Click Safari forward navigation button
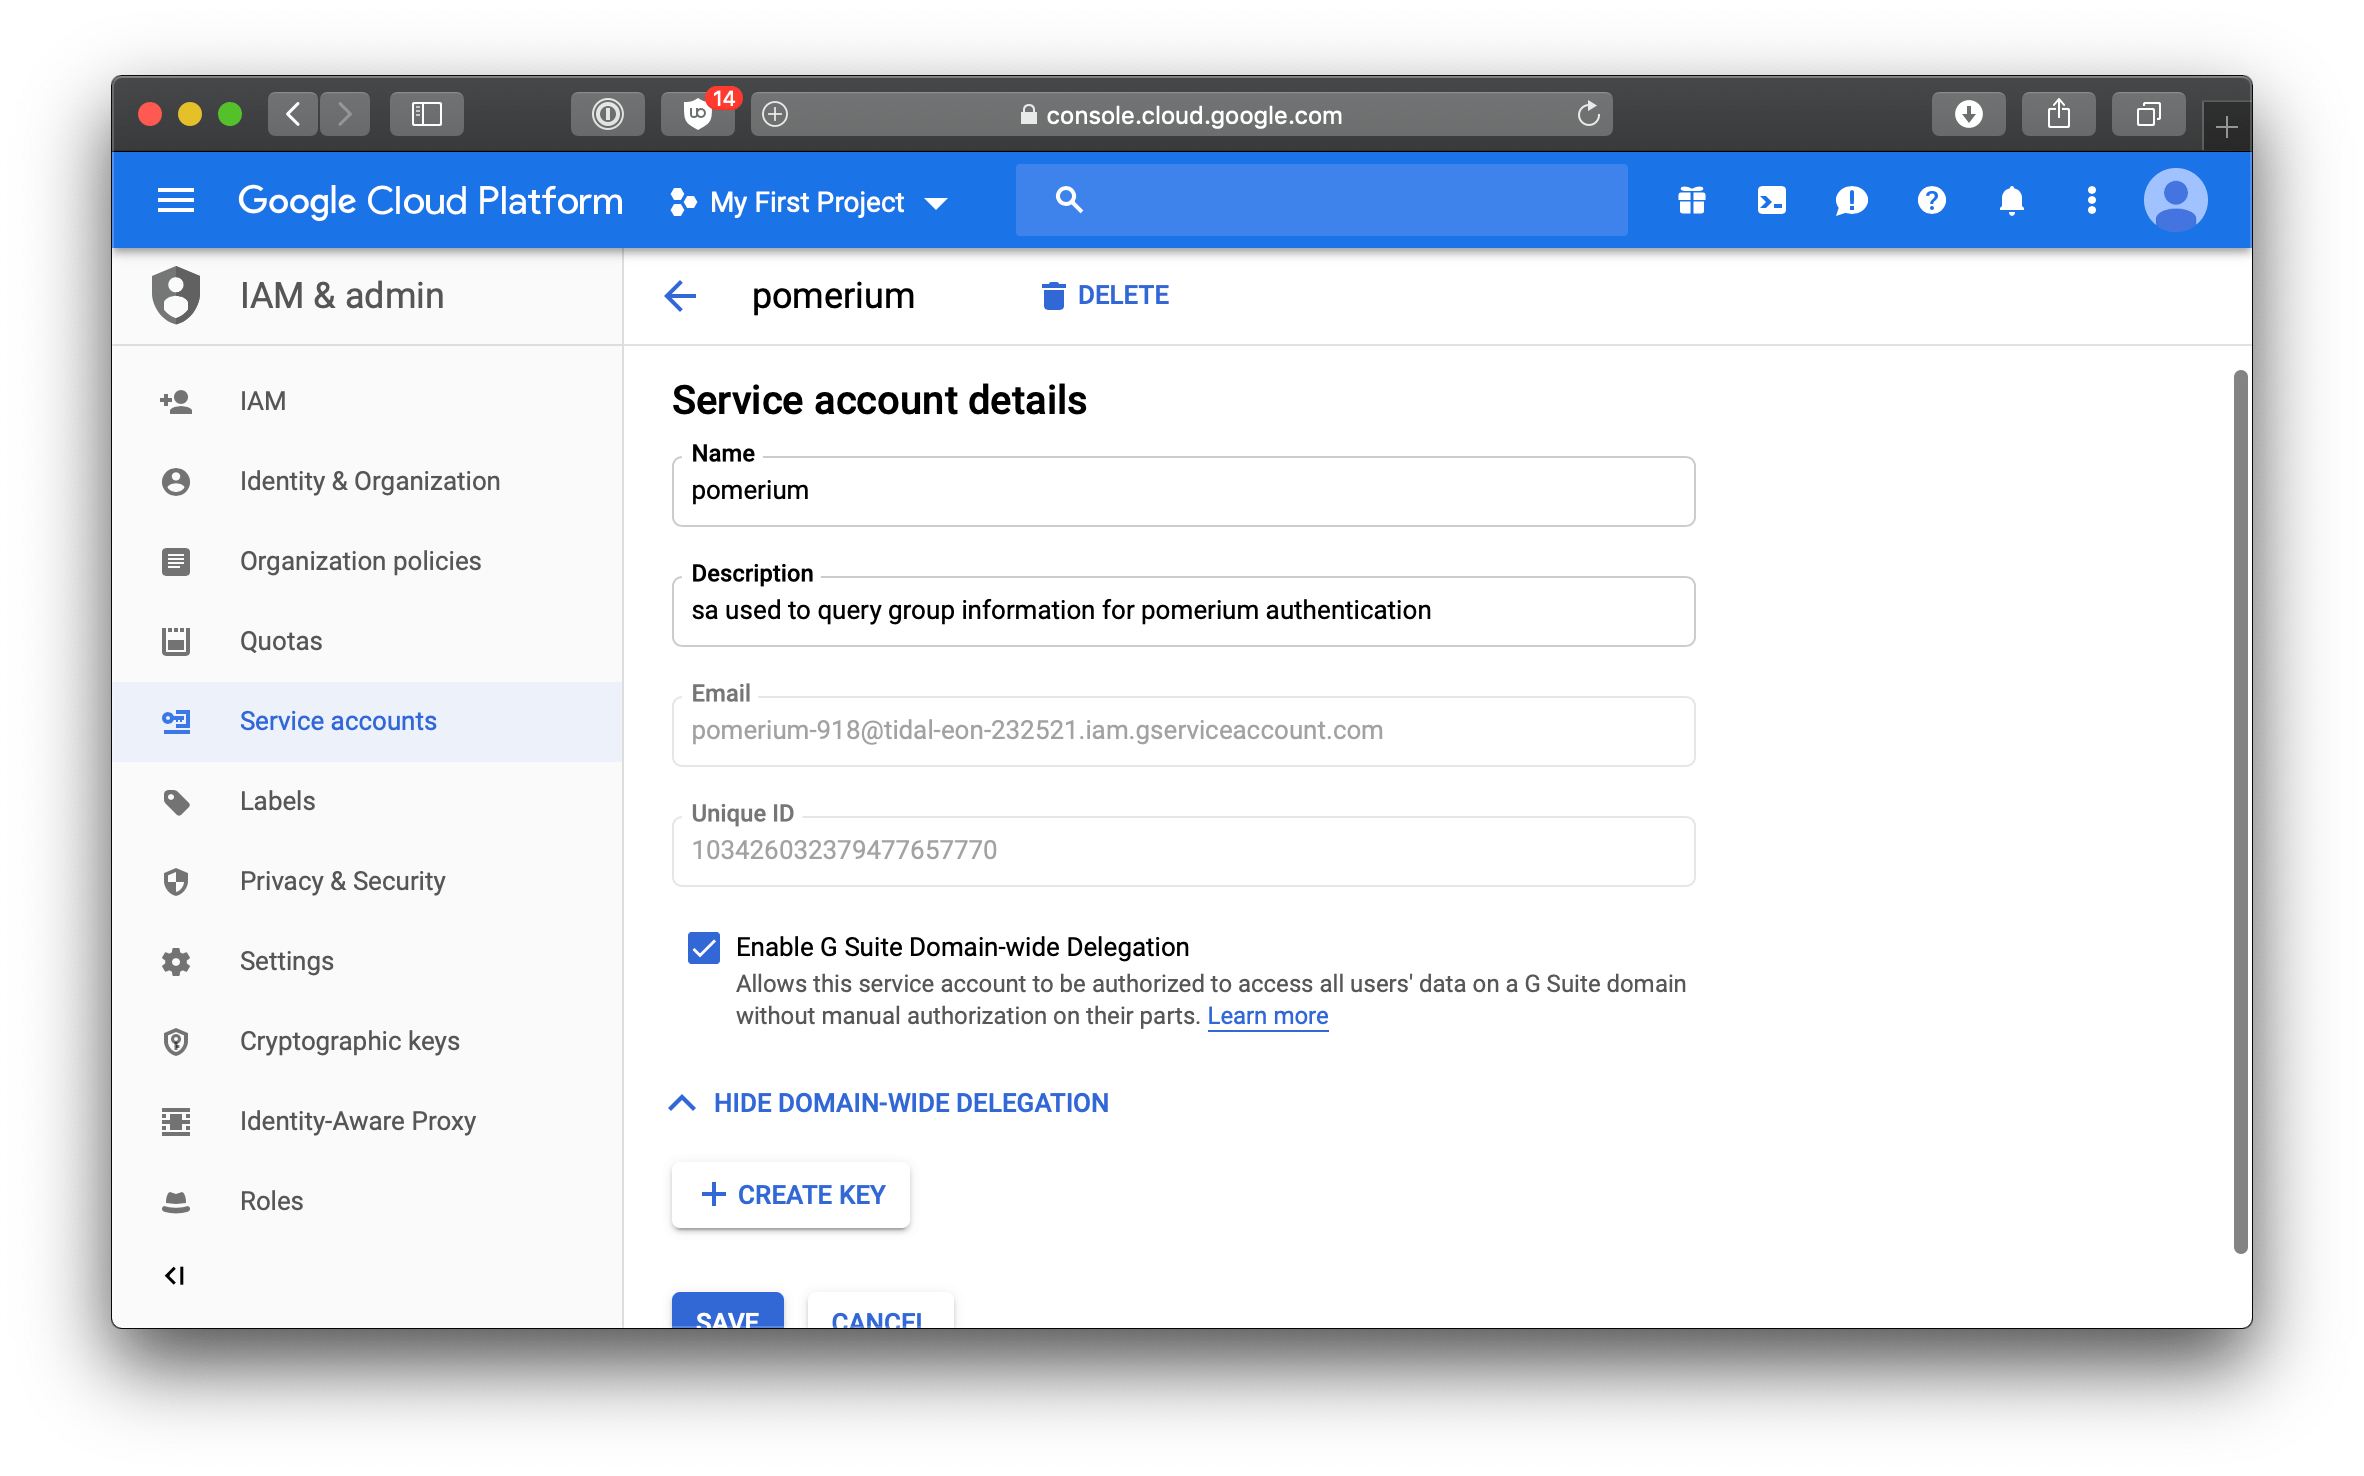This screenshot has width=2364, height=1476. click(345, 114)
